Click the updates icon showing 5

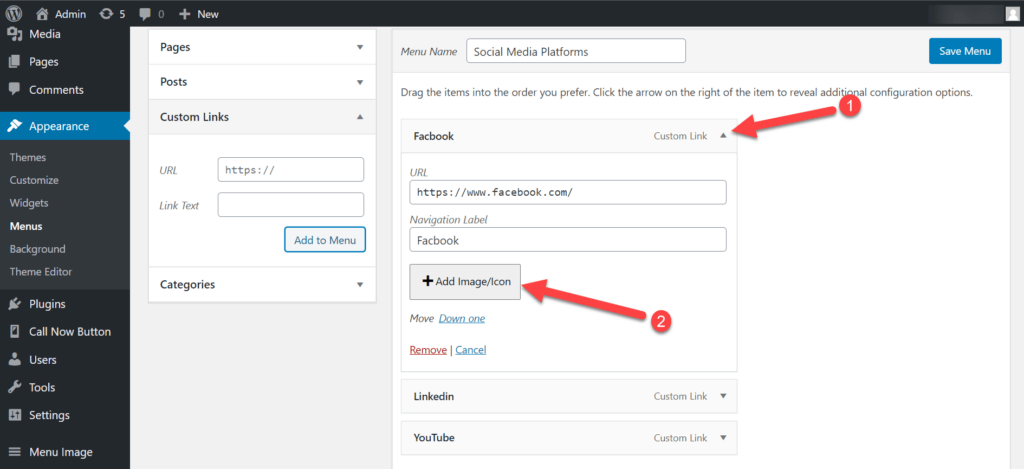click(x=105, y=13)
